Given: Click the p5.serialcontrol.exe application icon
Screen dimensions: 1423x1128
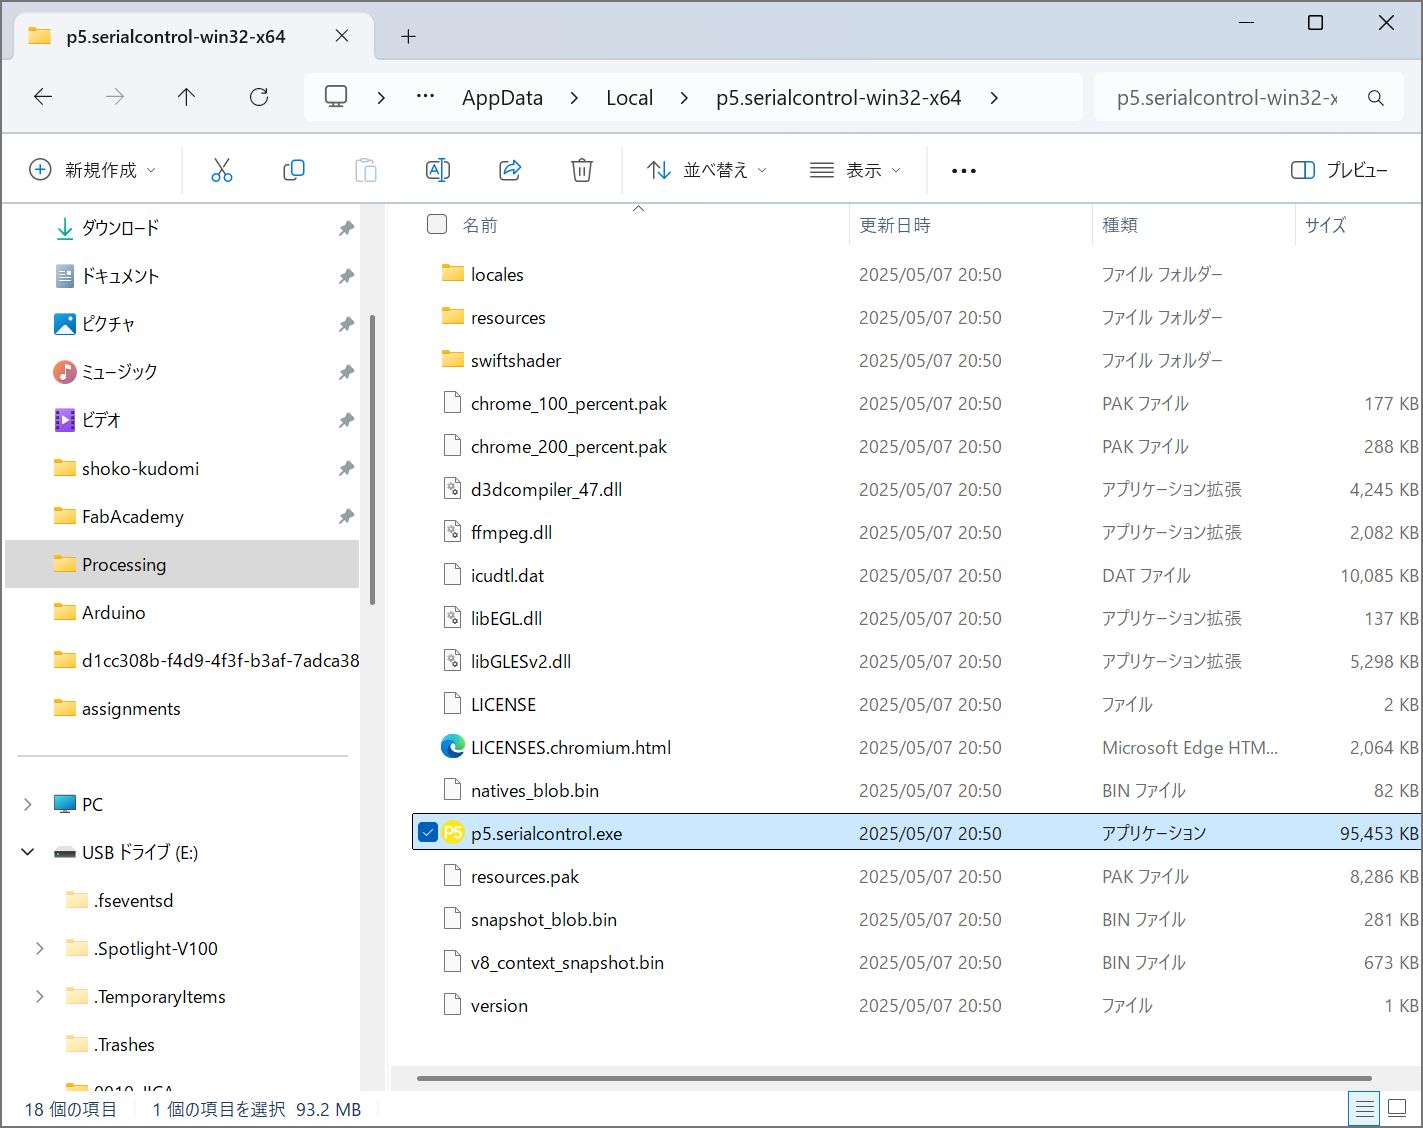Looking at the screenshot, I should pos(453,833).
